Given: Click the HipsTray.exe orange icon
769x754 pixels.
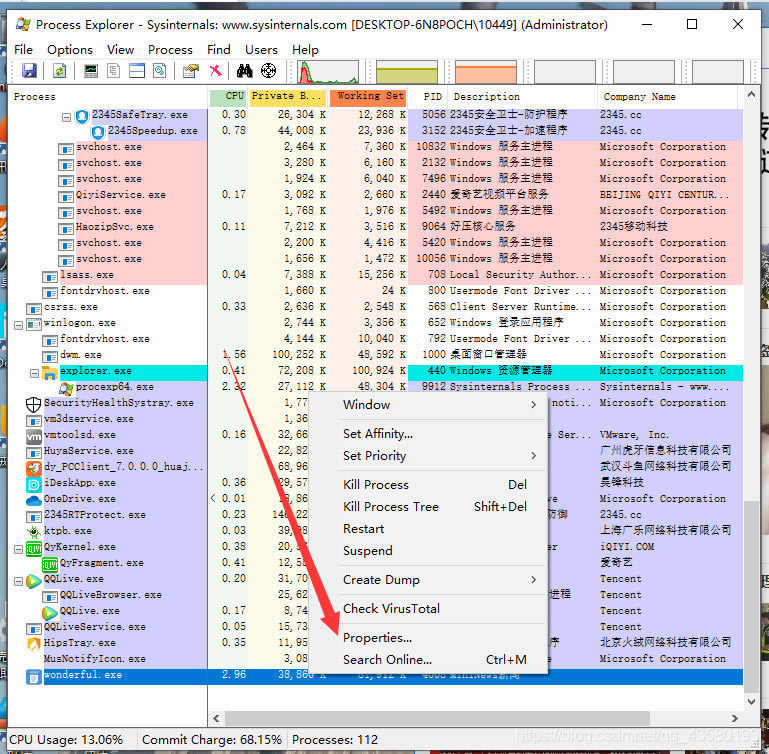Looking at the screenshot, I should pos(33,644).
